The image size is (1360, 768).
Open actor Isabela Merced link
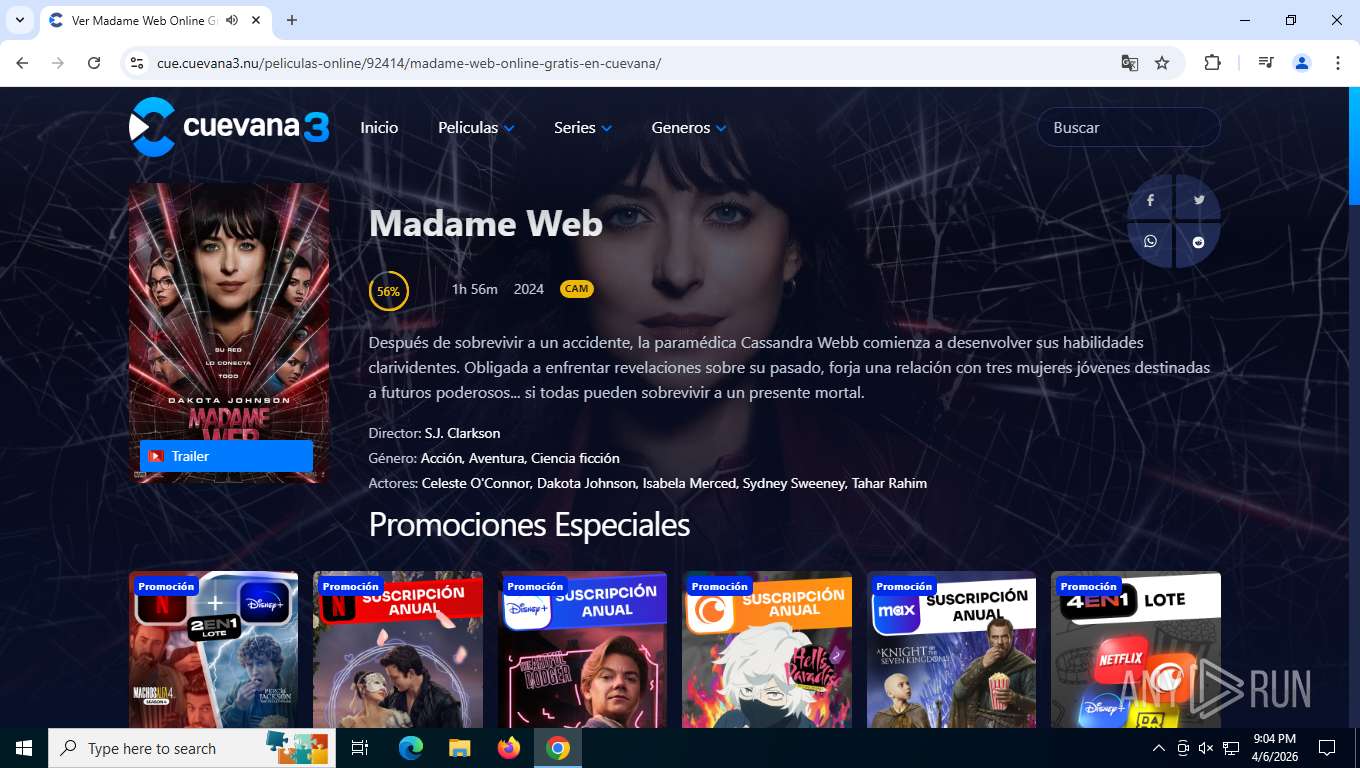[x=689, y=483]
